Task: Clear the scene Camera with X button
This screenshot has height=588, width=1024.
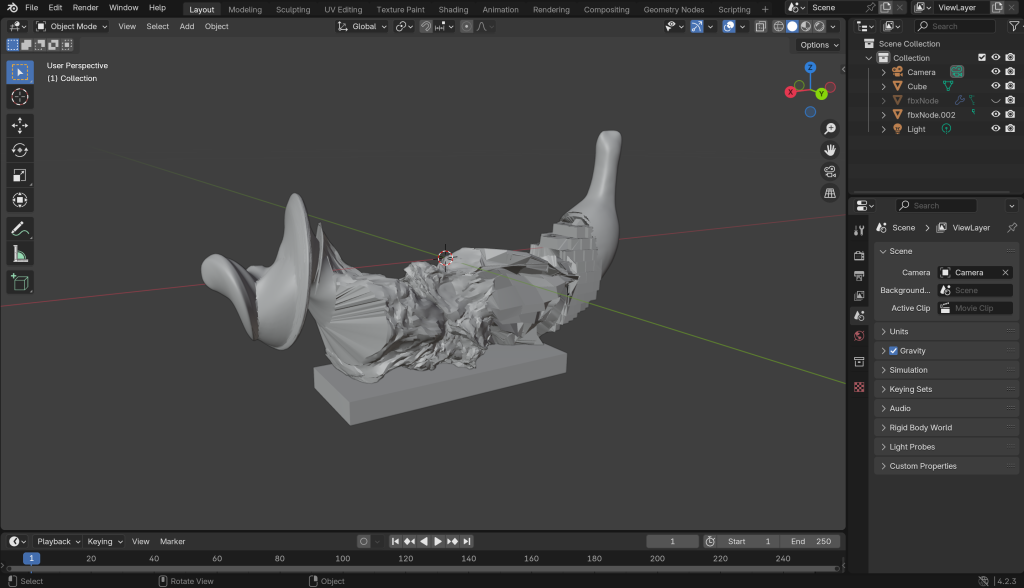Action: pyautogui.click(x=1006, y=273)
